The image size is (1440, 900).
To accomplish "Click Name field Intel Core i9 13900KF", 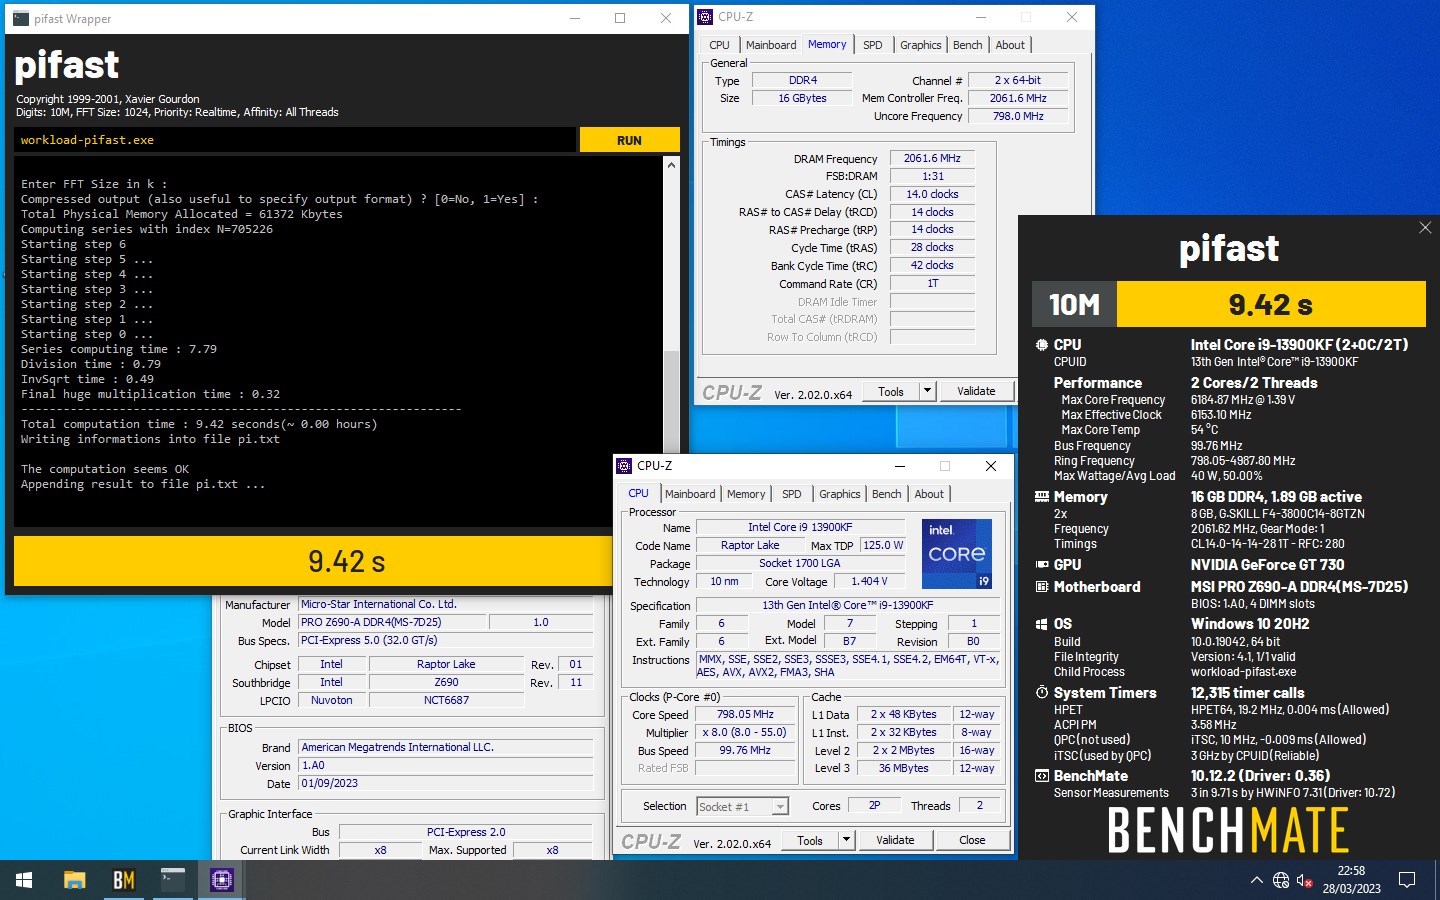I will pyautogui.click(x=800, y=527).
